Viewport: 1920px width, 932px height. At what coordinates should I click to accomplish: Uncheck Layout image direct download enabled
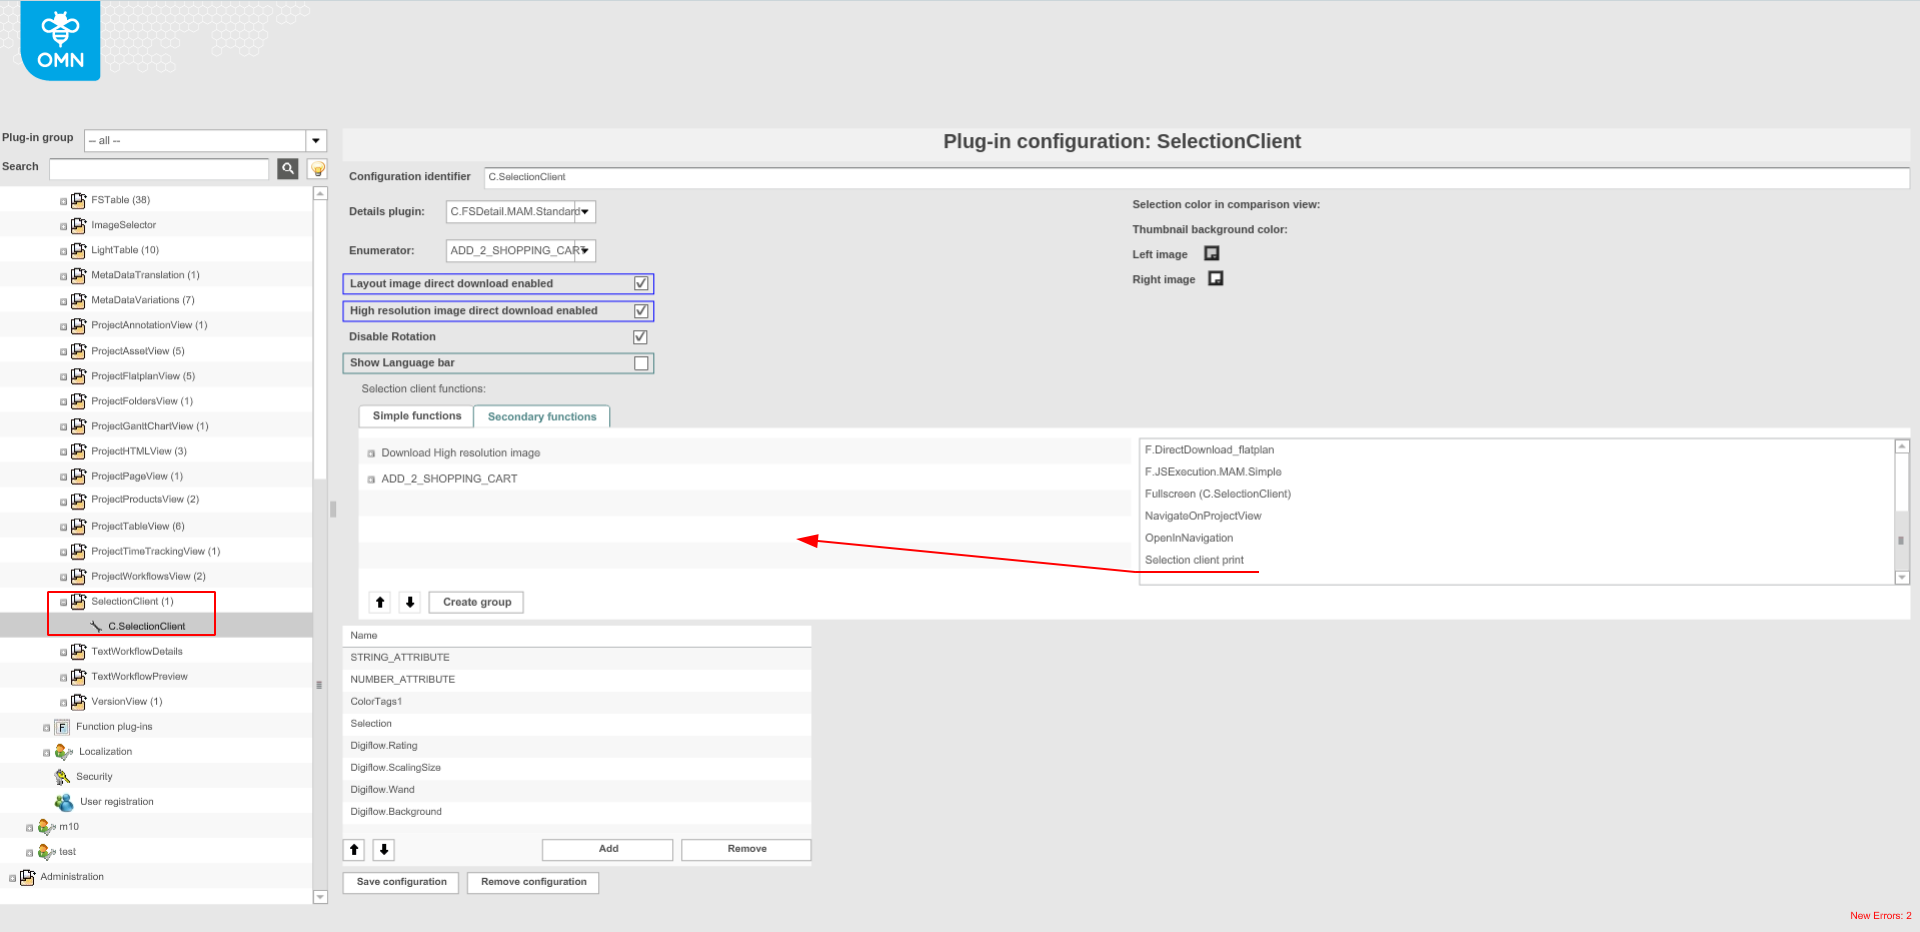(x=640, y=283)
